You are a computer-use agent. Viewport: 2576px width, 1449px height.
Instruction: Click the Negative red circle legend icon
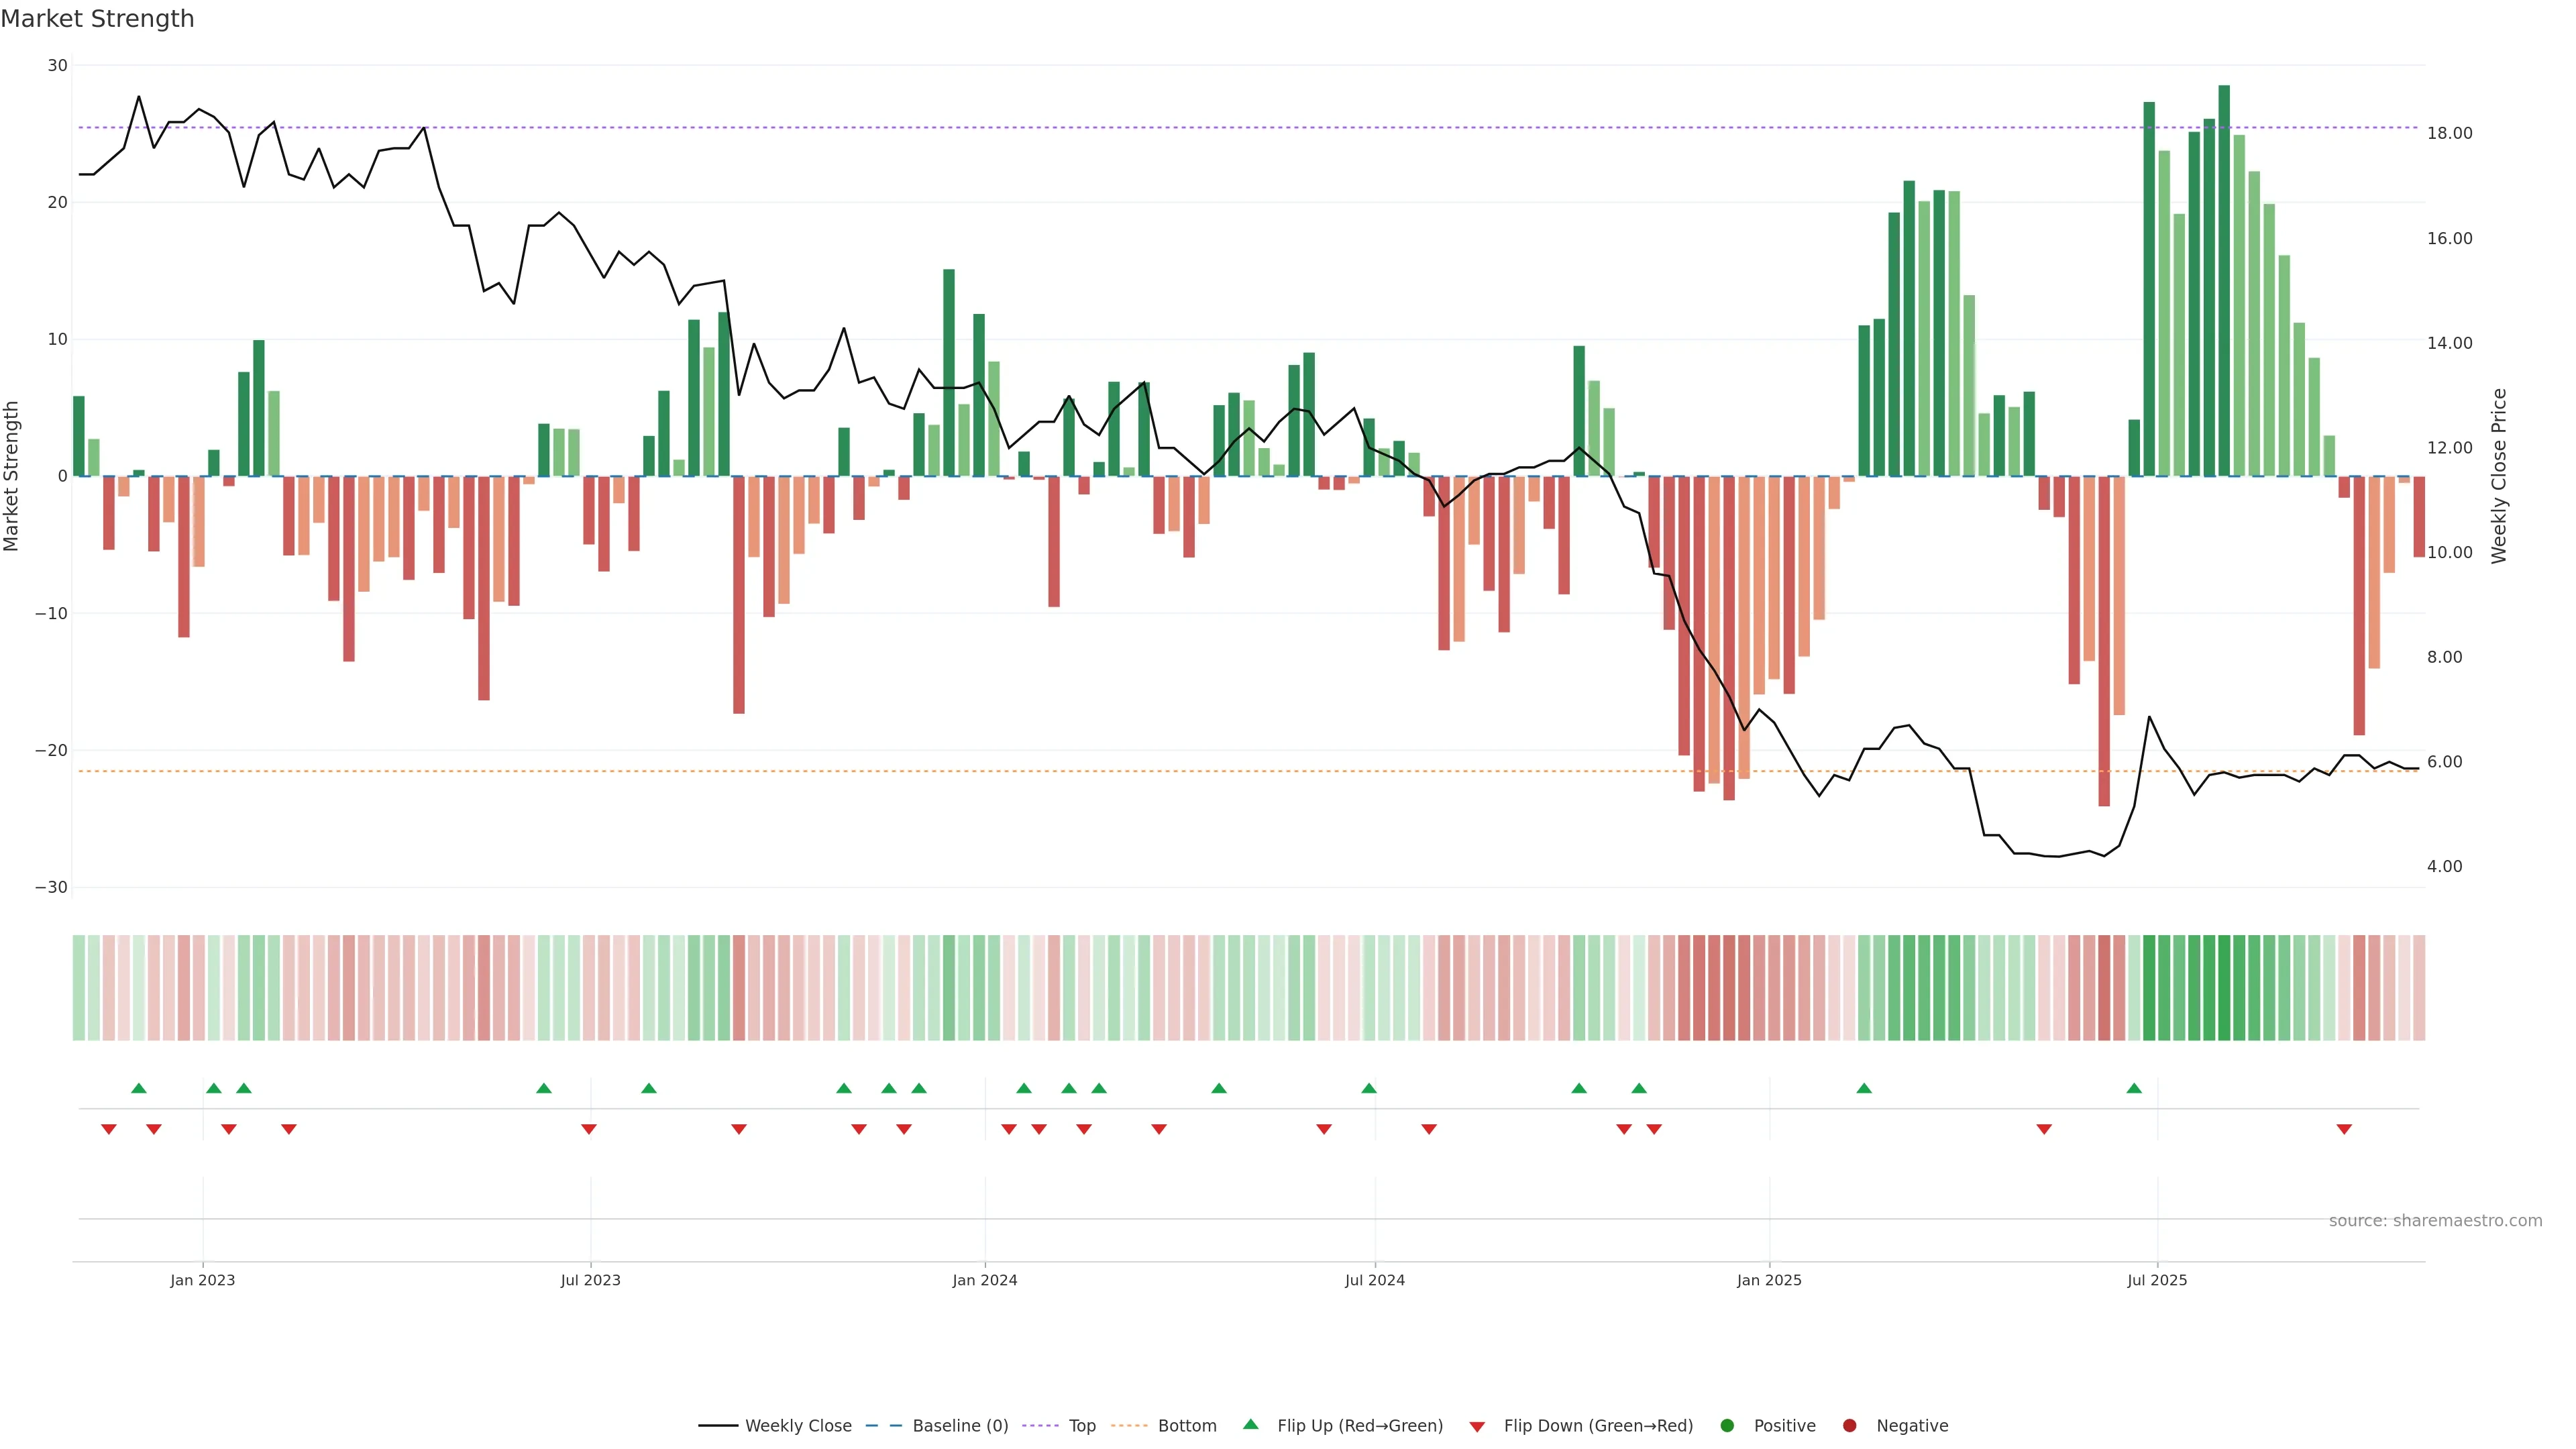pyautogui.click(x=1849, y=1425)
